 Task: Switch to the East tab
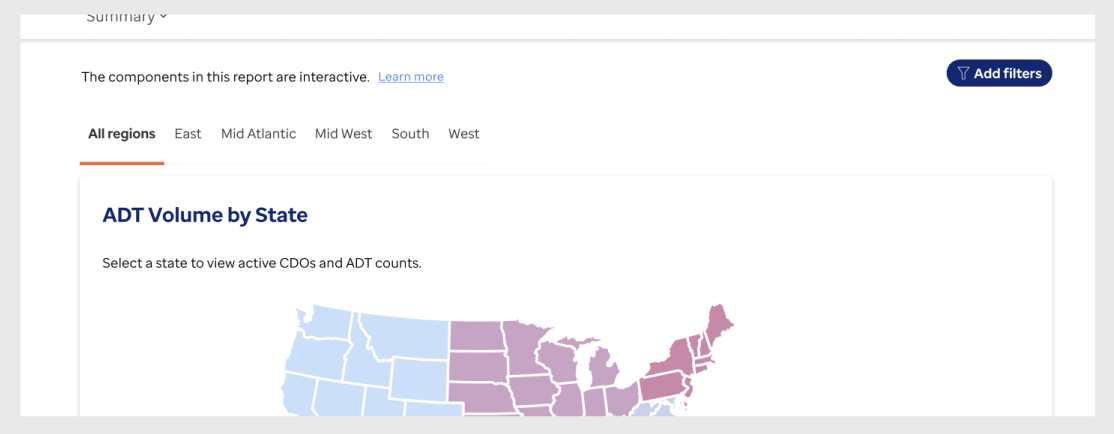coord(188,134)
